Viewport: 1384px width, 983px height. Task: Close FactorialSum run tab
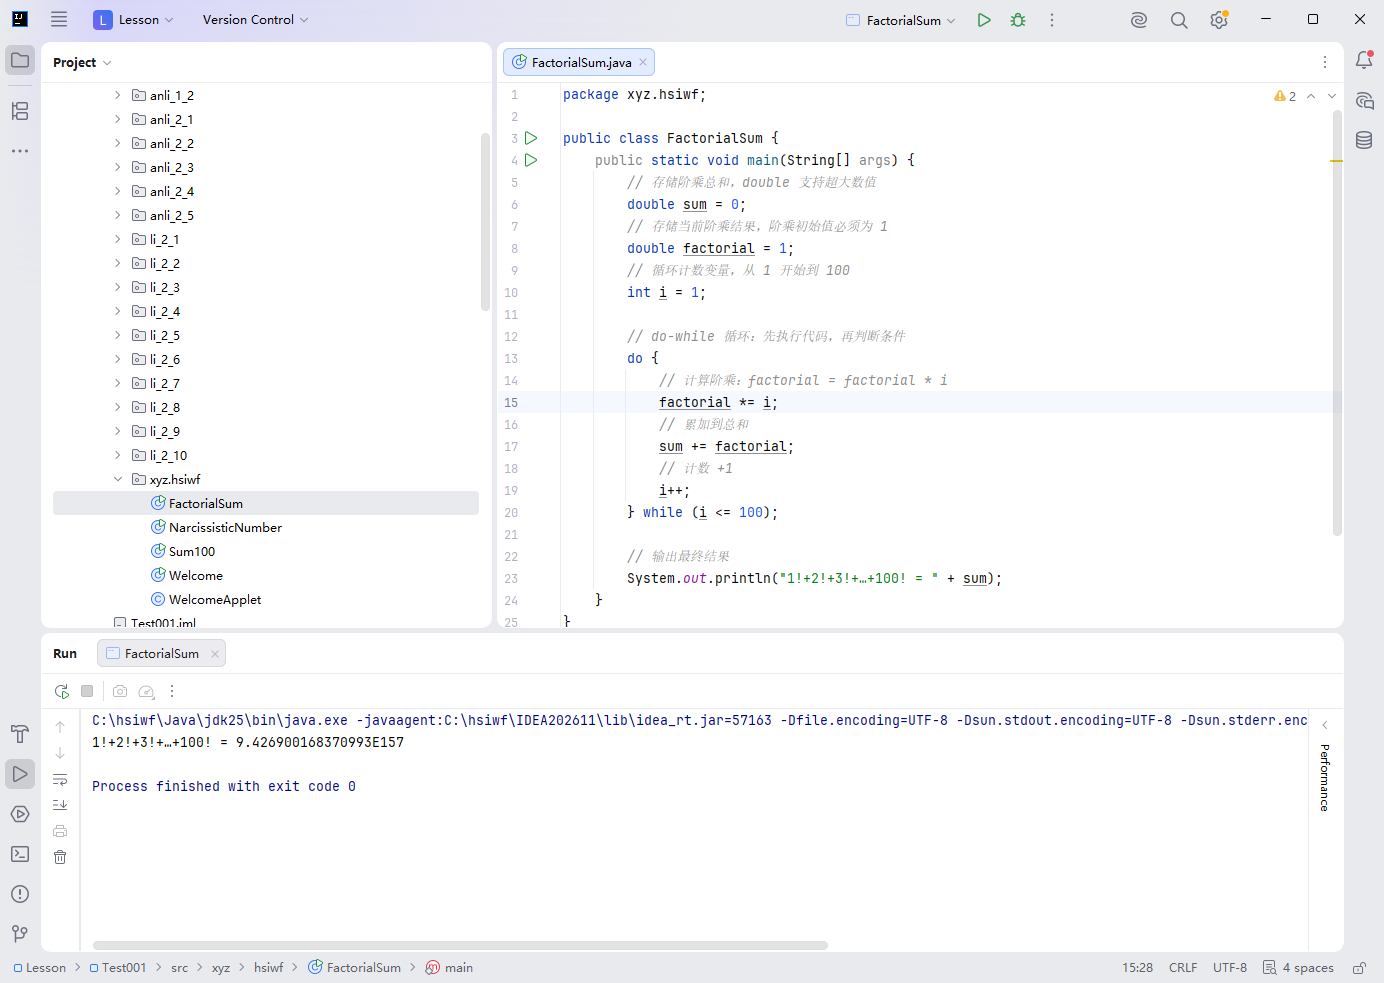tap(214, 654)
